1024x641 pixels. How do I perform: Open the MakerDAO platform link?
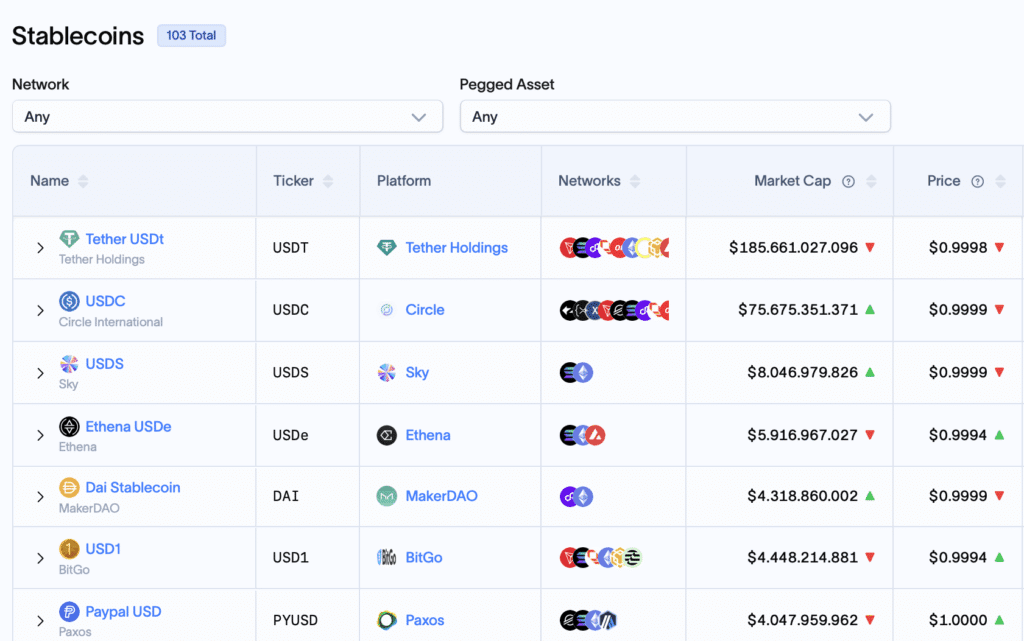point(441,496)
